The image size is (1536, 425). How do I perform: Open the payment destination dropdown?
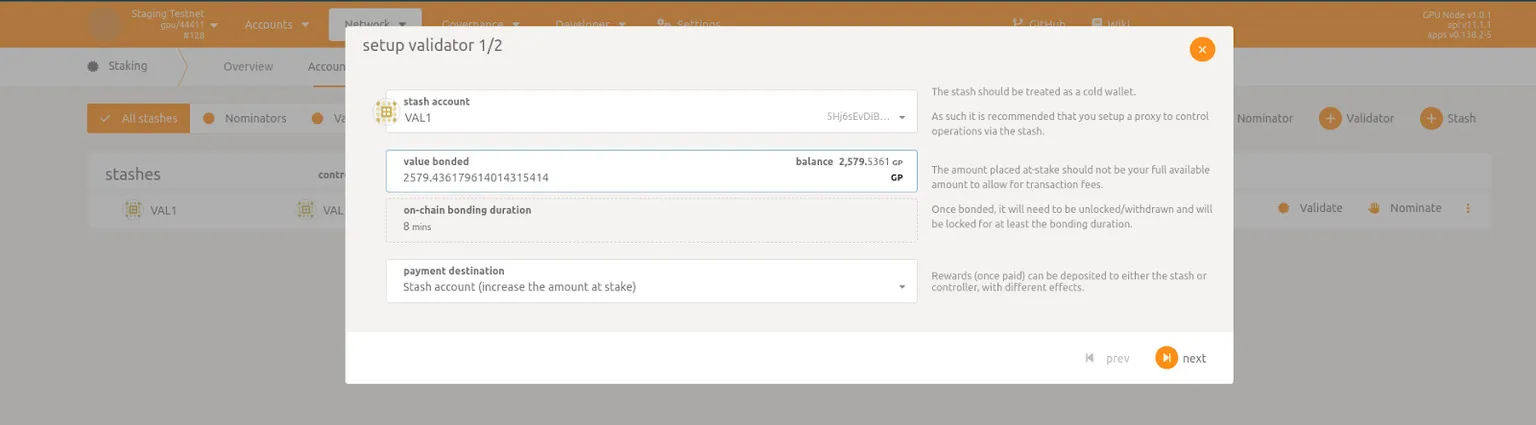pyautogui.click(x=651, y=281)
